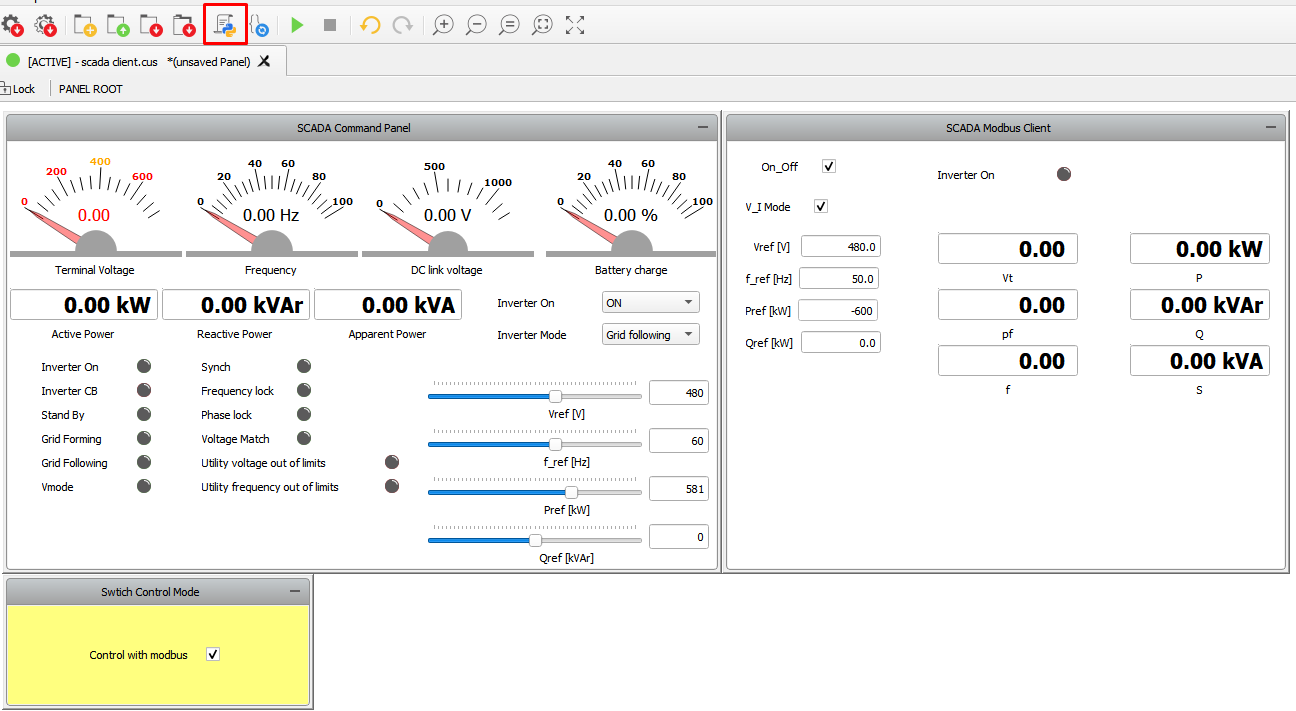Click the fullscreen expand arrows icon
Viewport: 1296px width, 711px height.
[575, 25]
